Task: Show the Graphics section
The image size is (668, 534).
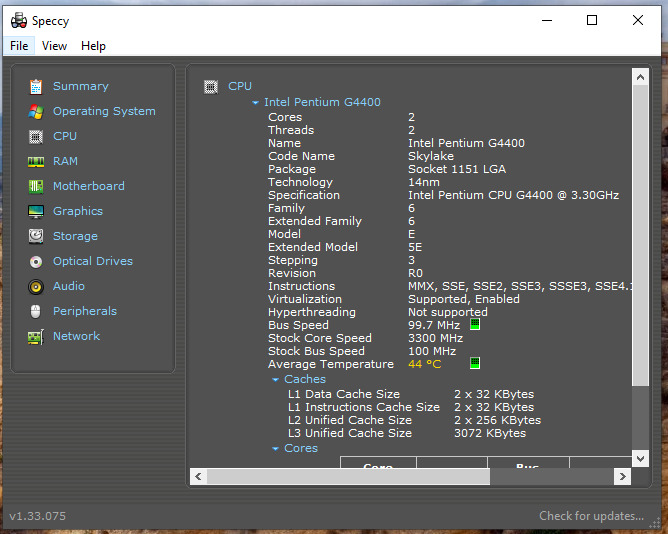Action: pyautogui.click(x=78, y=211)
